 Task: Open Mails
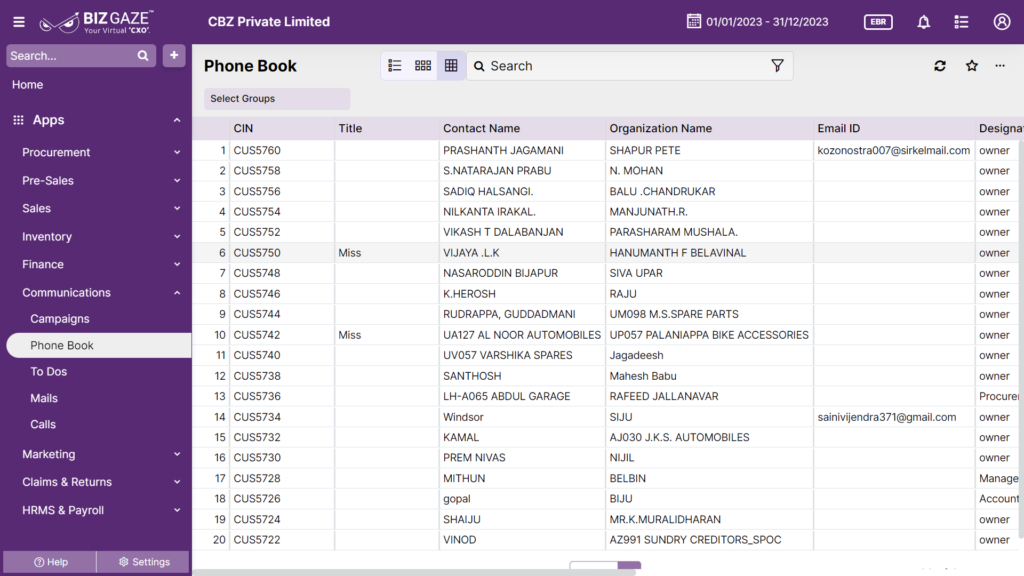44,398
